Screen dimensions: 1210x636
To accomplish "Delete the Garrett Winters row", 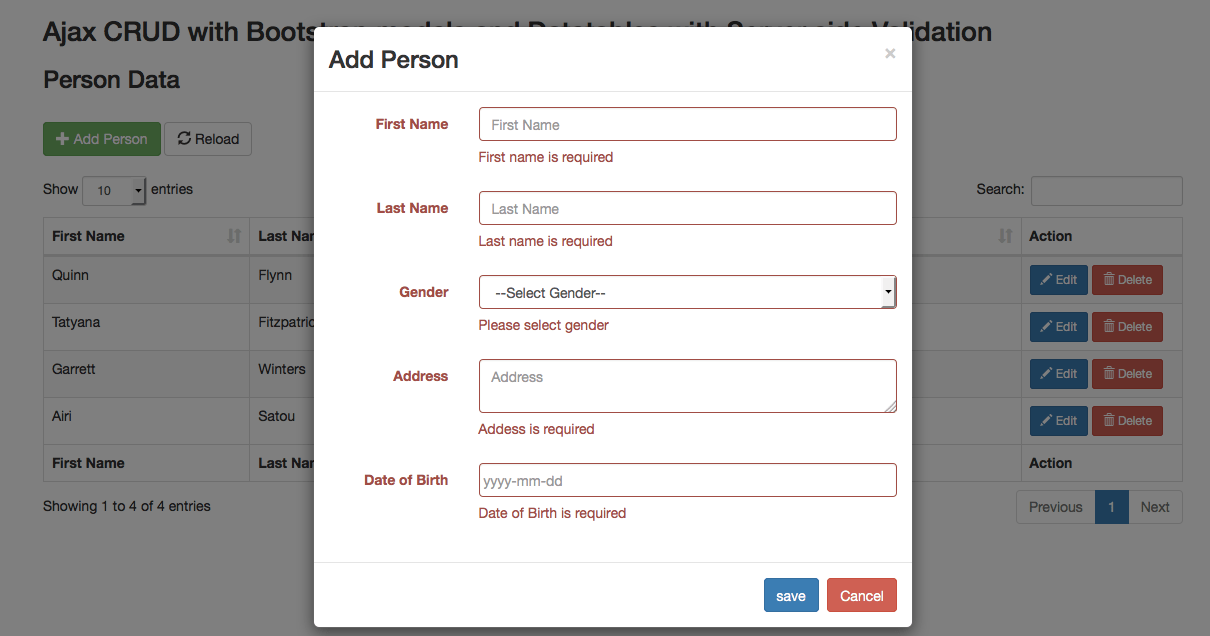I will click(1127, 374).
